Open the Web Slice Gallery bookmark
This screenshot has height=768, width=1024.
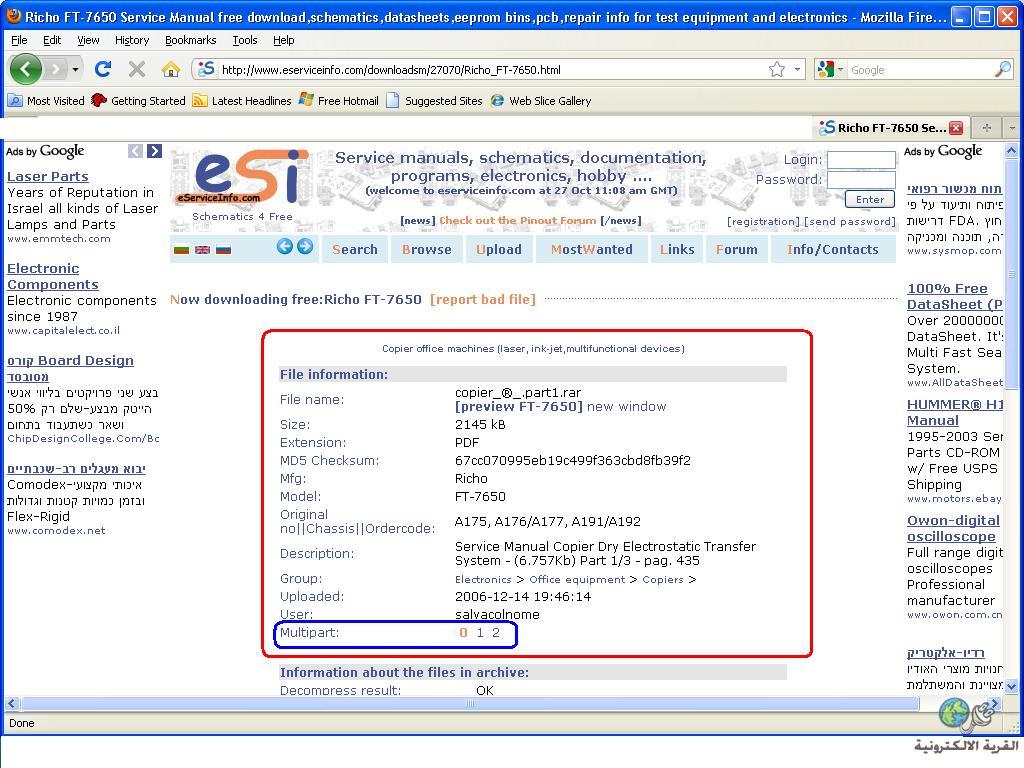click(x=541, y=101)
